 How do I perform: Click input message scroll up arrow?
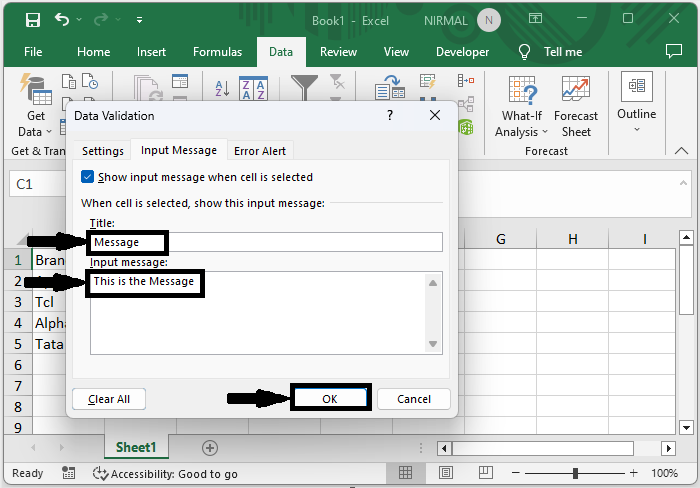433,283
